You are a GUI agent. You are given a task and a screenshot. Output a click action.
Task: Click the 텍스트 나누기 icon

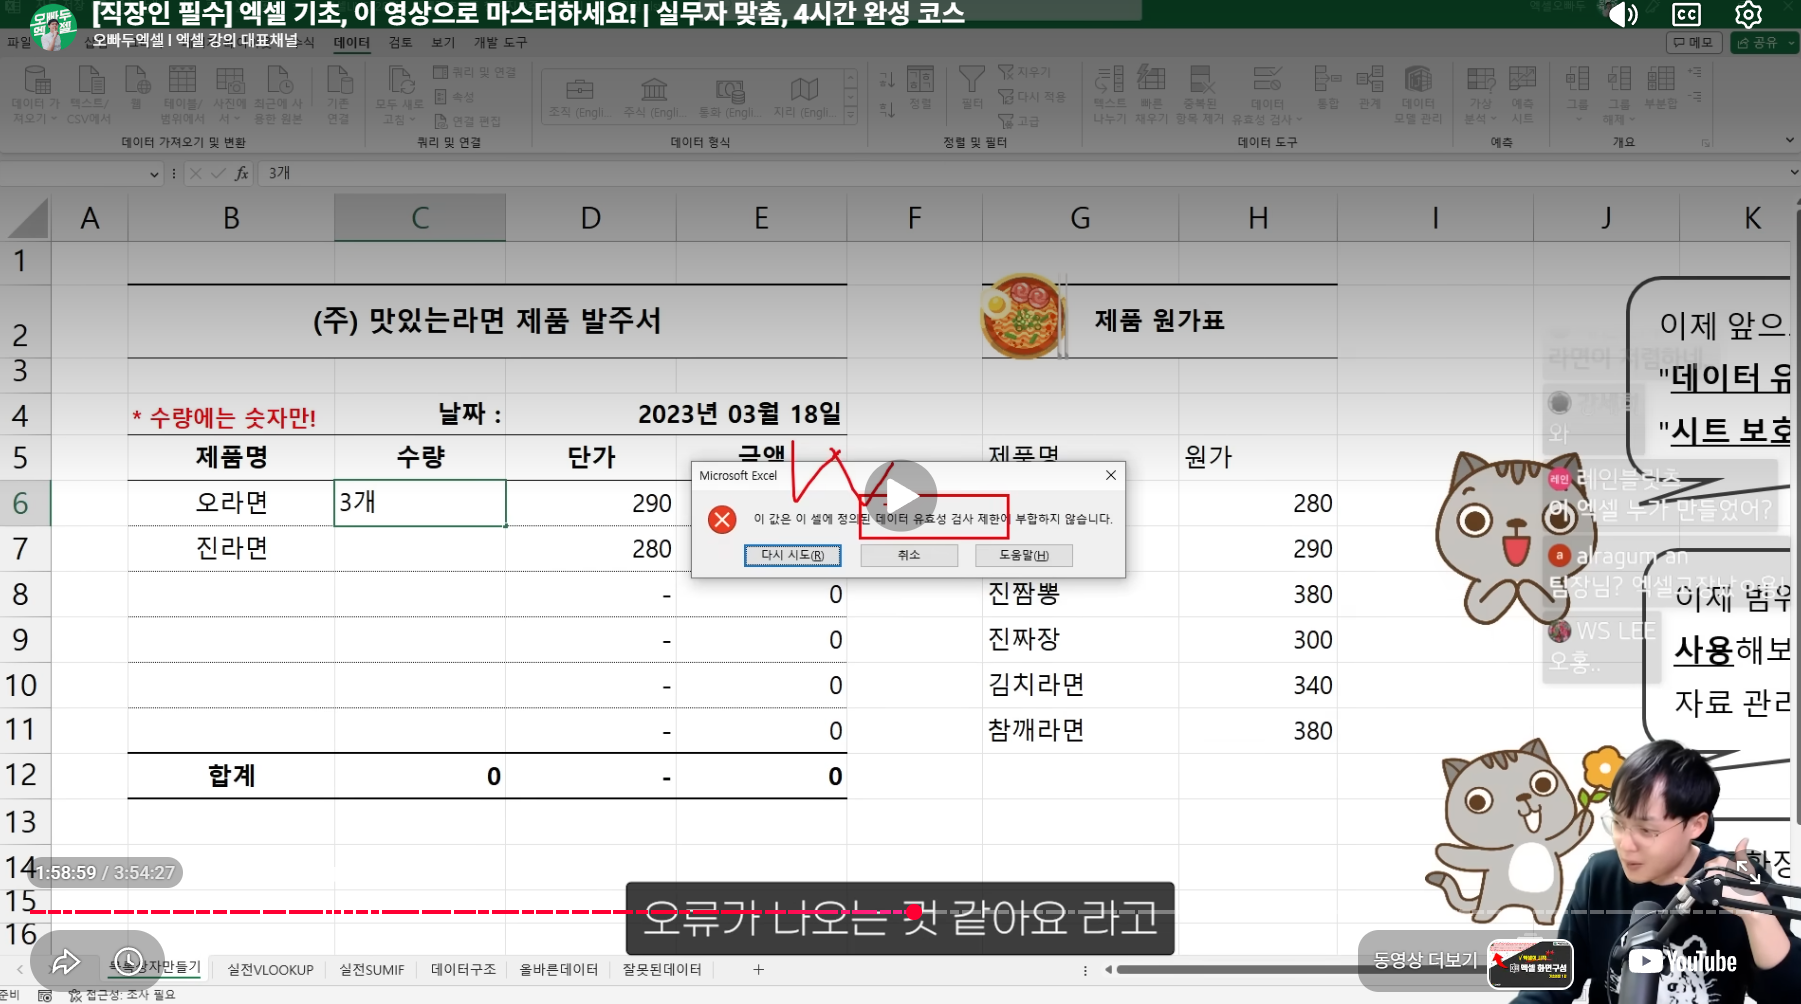coord(1109,95)
